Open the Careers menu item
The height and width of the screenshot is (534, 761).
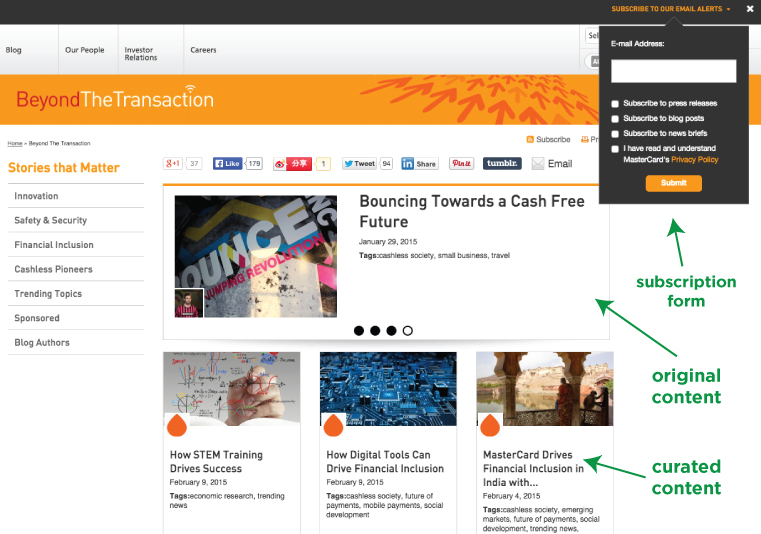click(x=203, y=50)
